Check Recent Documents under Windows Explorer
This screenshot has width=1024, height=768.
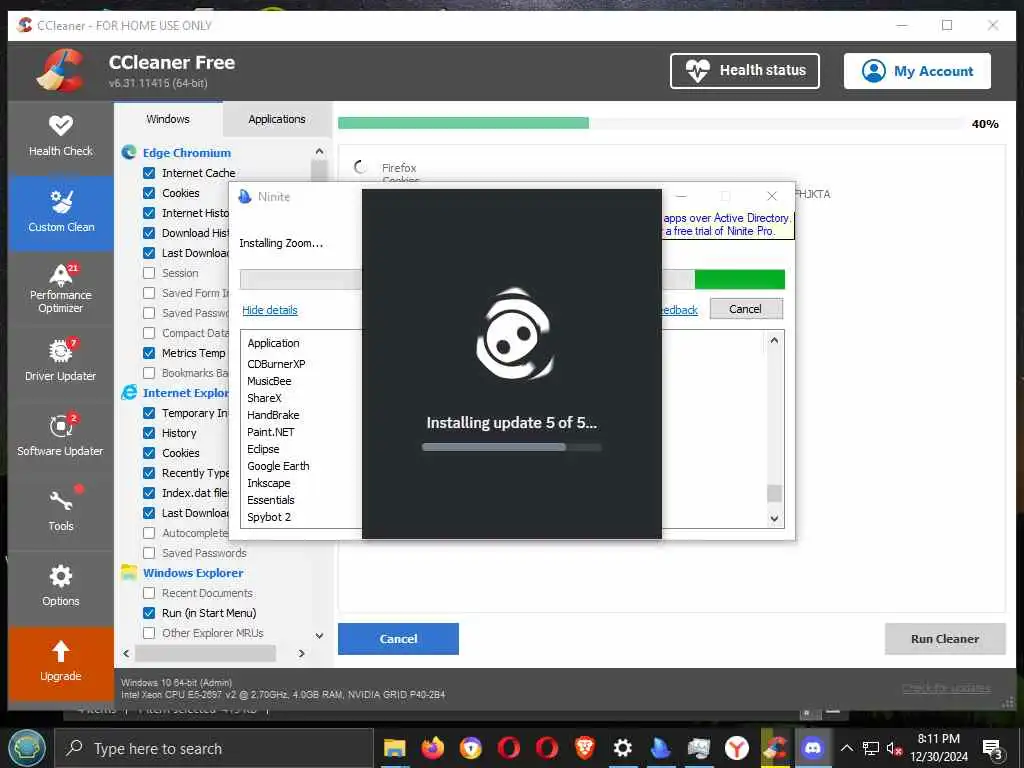click(x=149, y=593)
